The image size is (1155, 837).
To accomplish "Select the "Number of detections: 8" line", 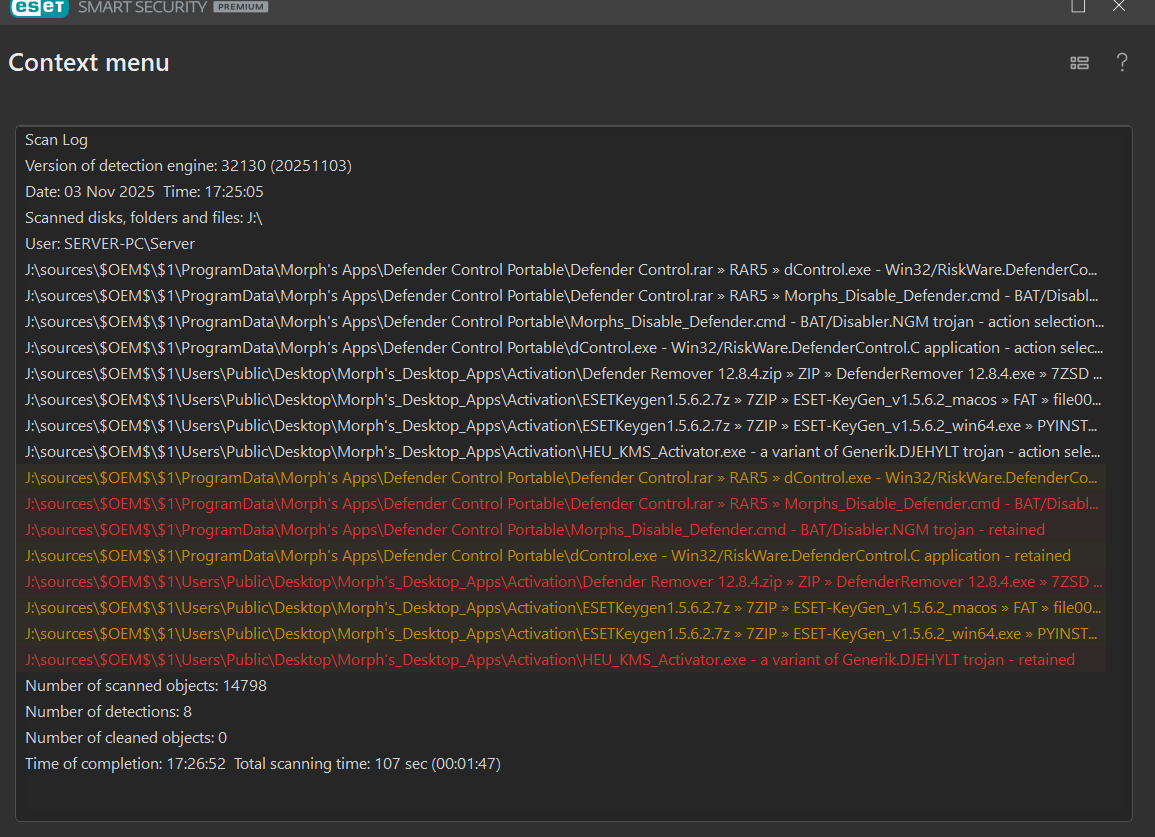I will click(108, 712).
